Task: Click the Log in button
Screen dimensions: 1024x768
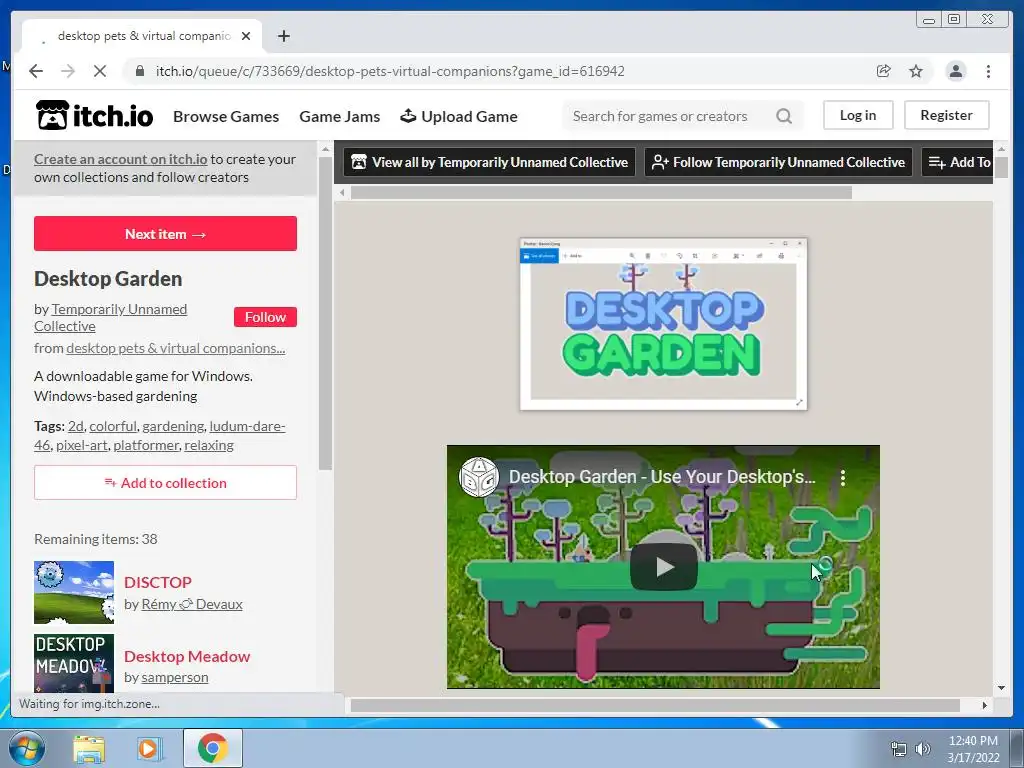Action: tap(858, 115)
